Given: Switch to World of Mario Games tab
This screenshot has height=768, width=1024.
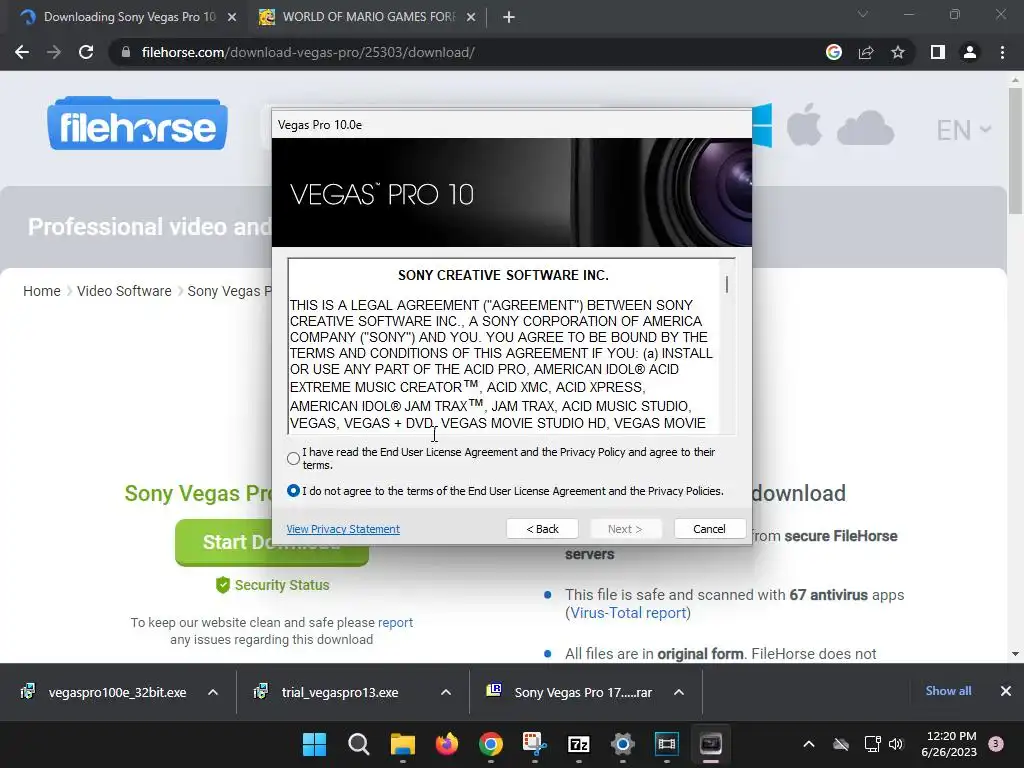Looking at the screenshot, I should point(369,17).
